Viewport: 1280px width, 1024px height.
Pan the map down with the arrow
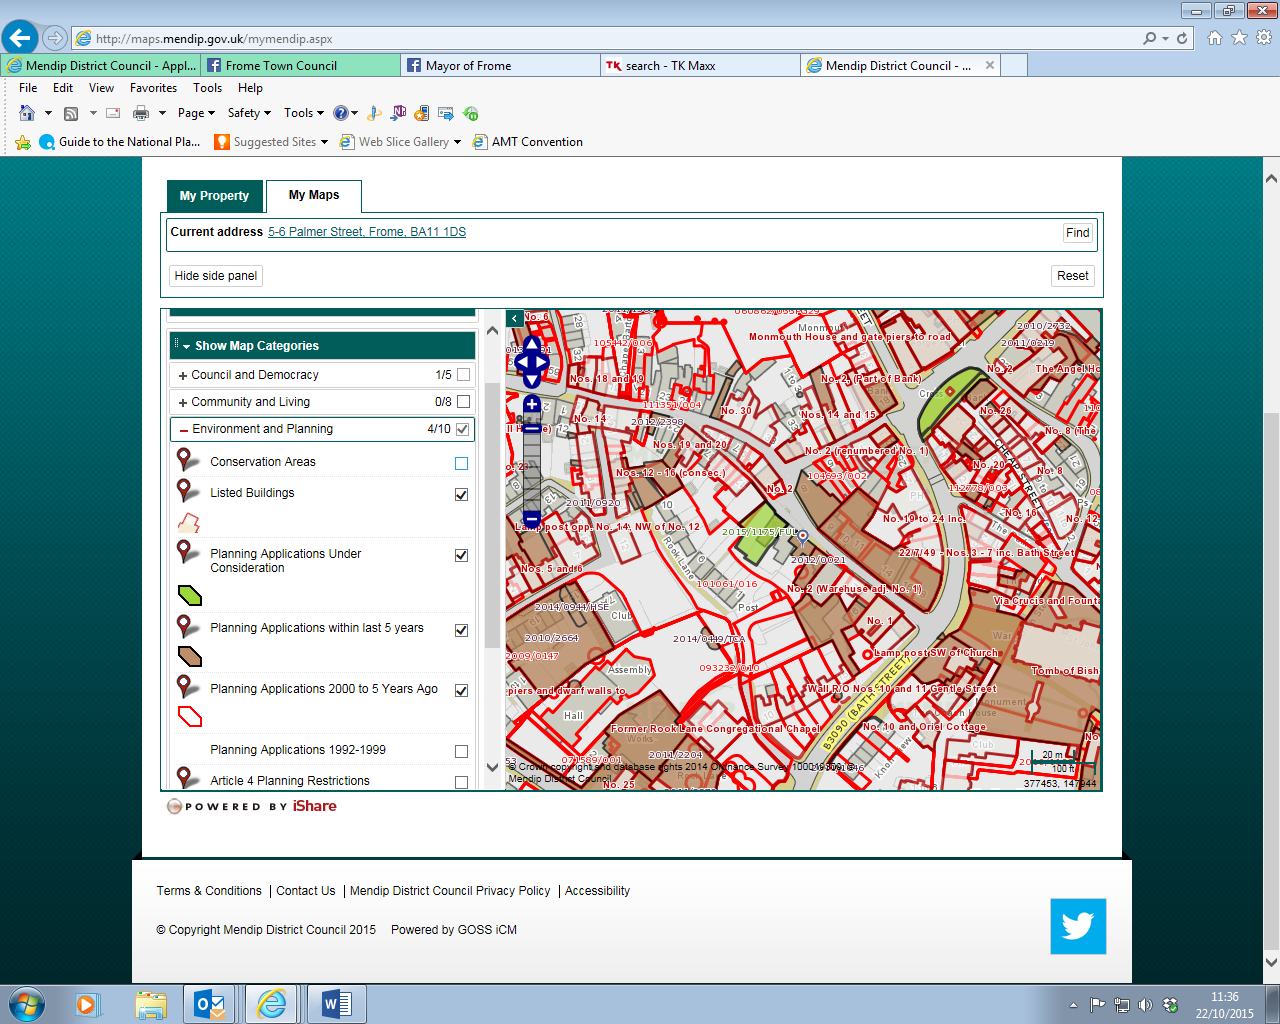point(532,380)
